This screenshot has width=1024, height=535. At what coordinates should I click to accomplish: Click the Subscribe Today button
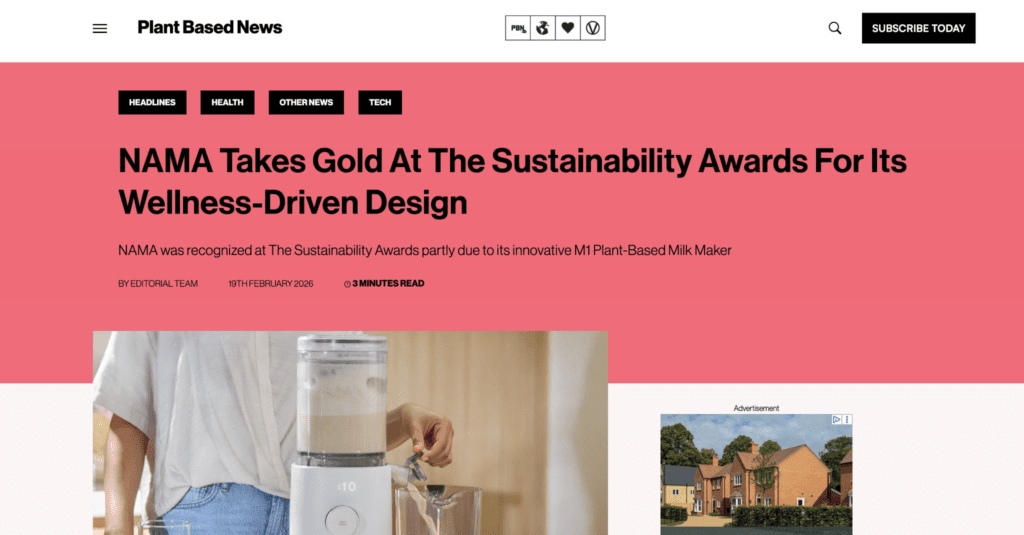(x=918, y=28)
